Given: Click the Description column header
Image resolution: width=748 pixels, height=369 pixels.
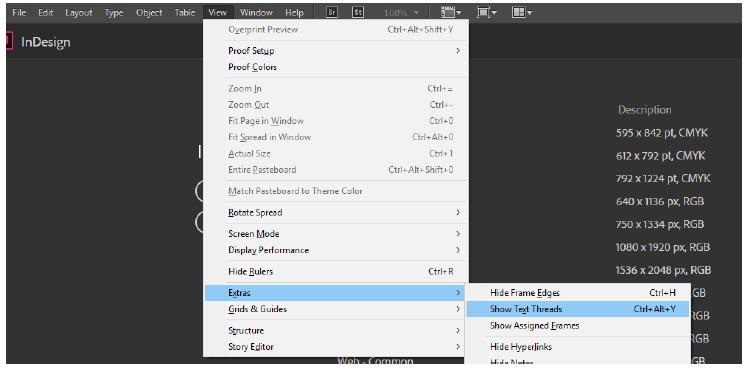Looking at the screenshot, I should point(644,110).
